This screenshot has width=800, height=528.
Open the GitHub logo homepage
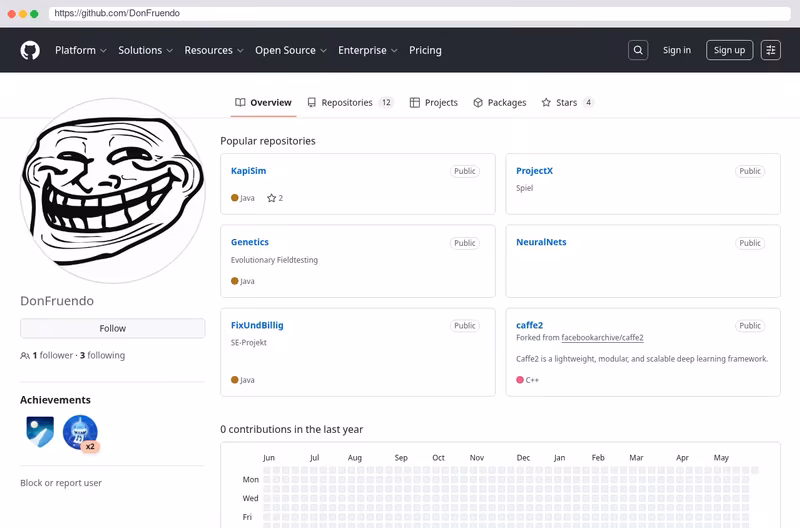pos(30,50)
